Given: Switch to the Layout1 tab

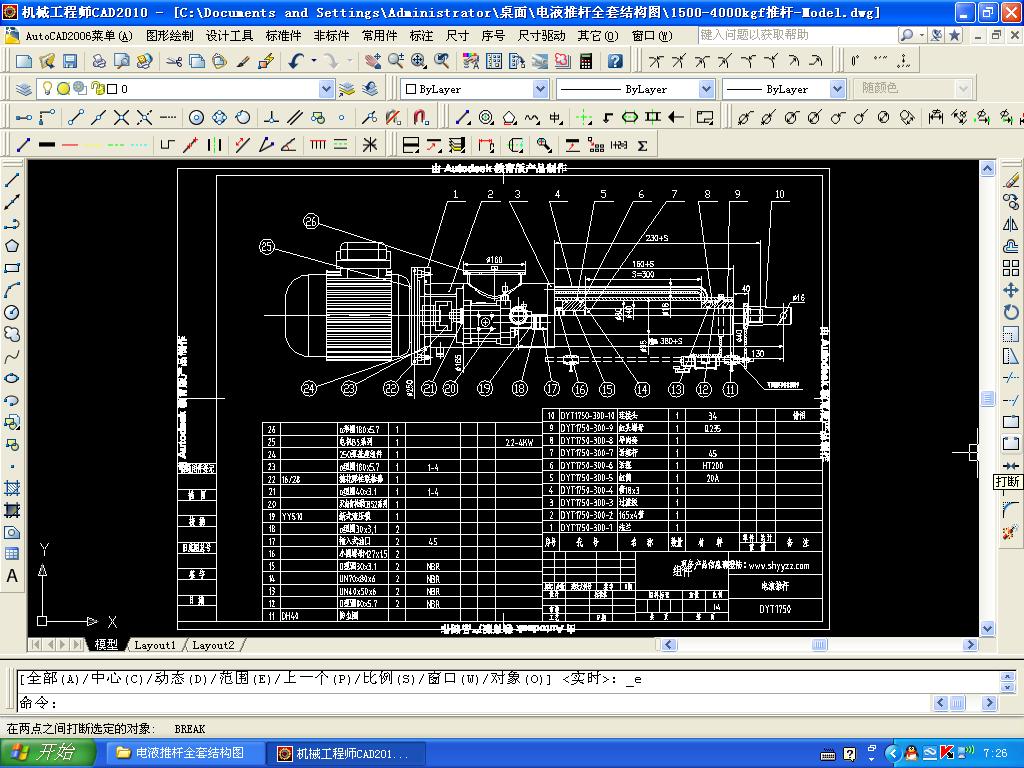Looking at the screenshot, I should tap(155, 645).
